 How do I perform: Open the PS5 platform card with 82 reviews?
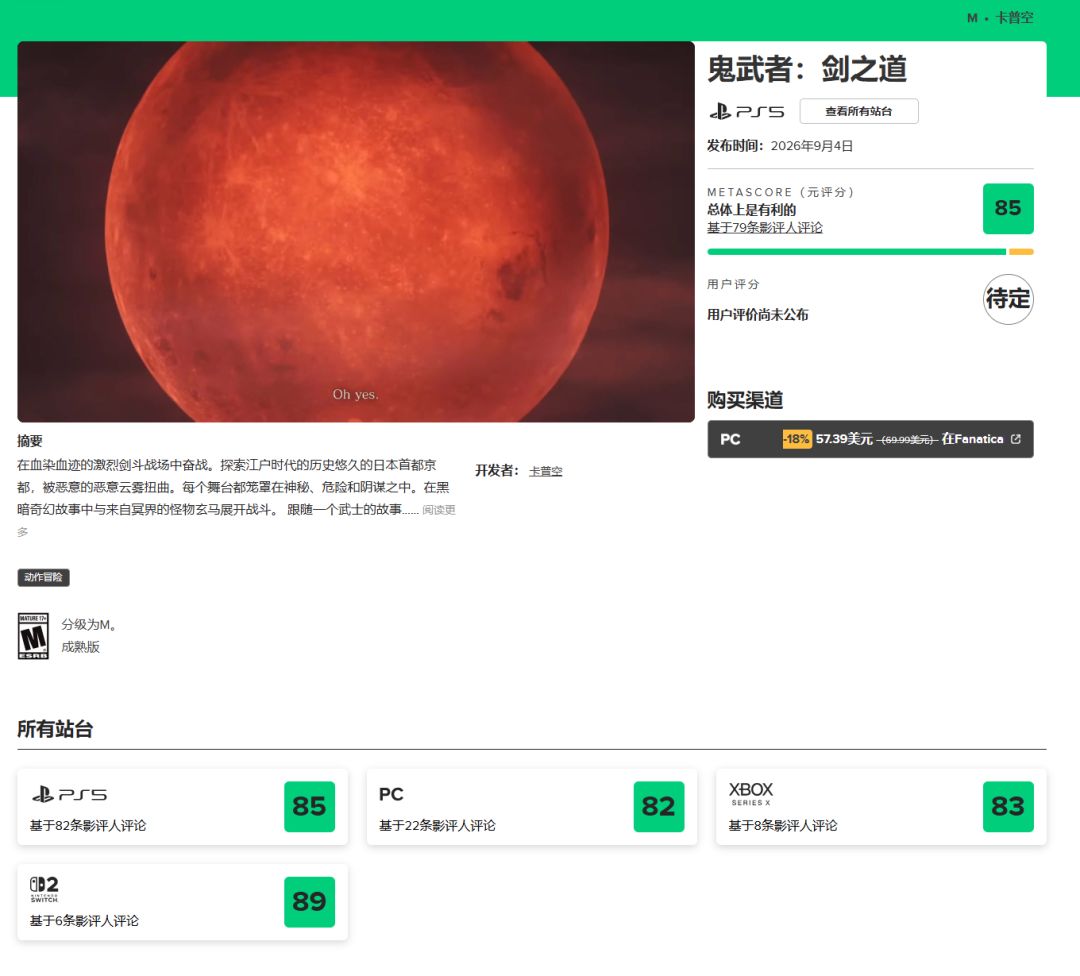[x=183, y=807]
